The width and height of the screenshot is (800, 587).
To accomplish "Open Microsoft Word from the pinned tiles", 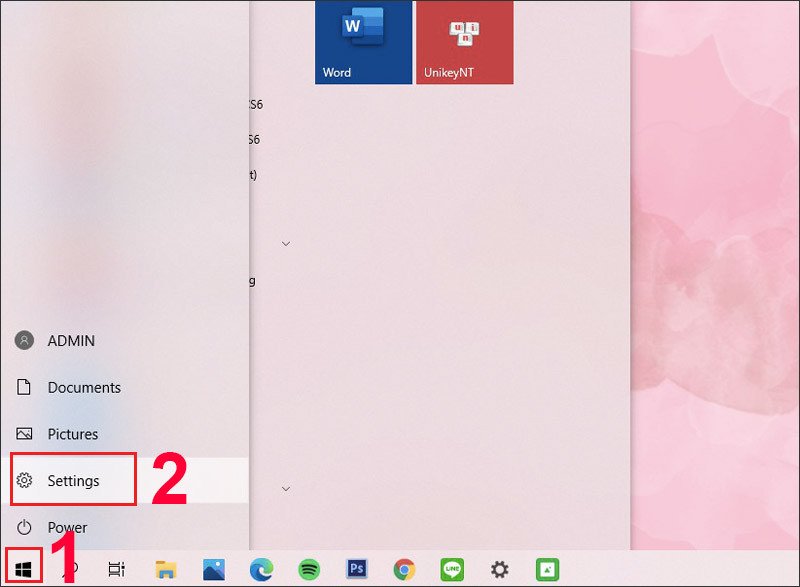I will [x=362, y=40].
